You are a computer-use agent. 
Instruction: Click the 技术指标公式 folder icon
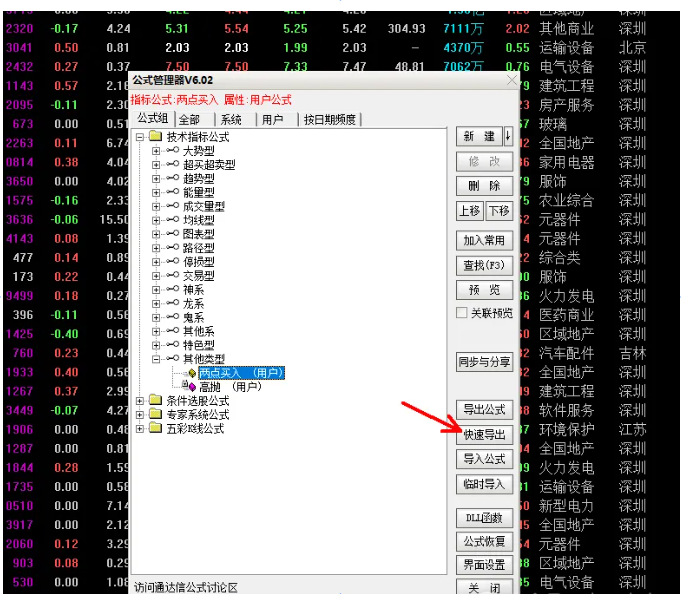click(155, 136)
